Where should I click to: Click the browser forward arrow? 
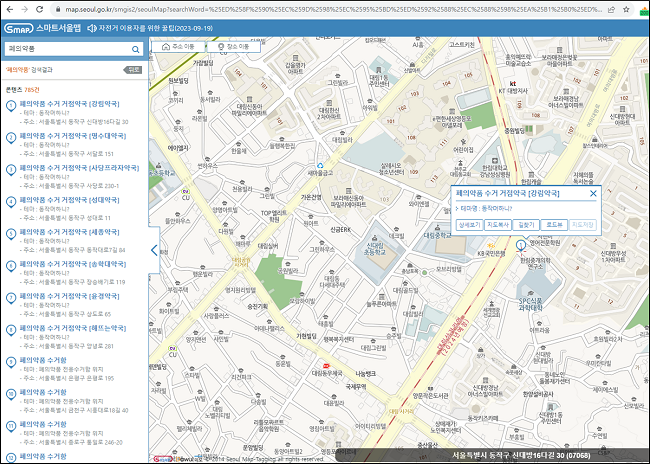(x=24, y=9)
